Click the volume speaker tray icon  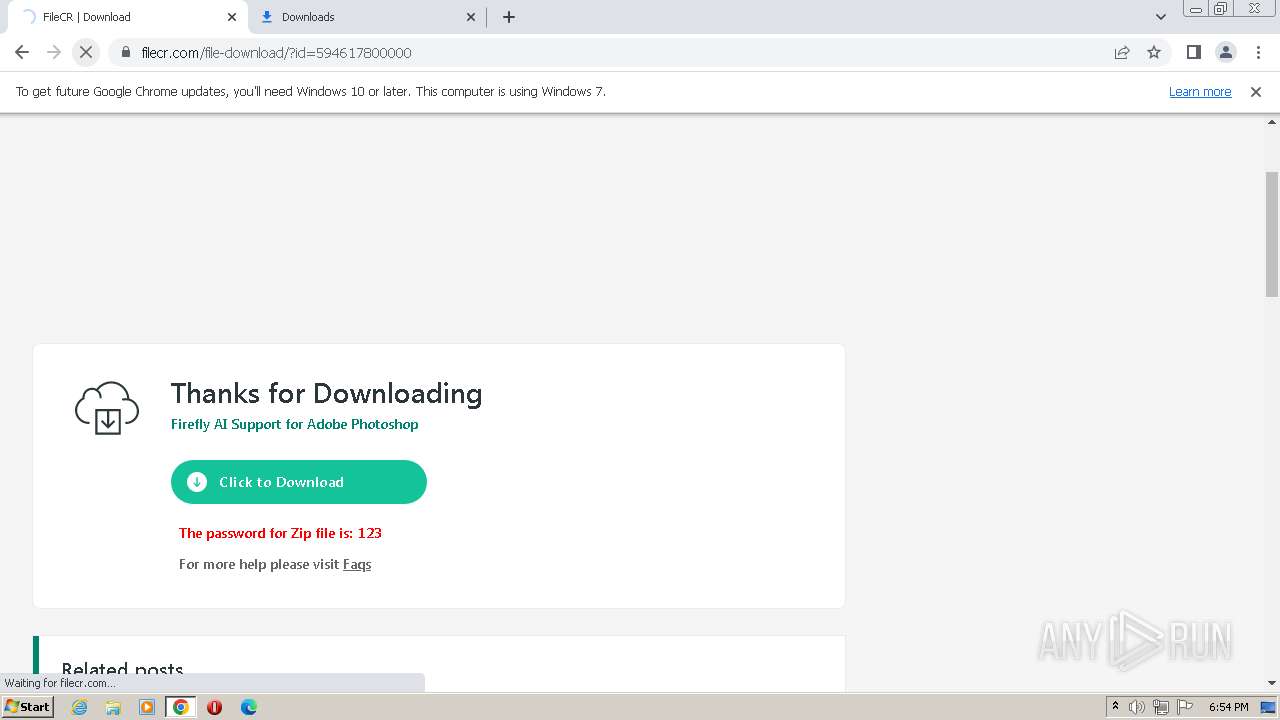1137,707
